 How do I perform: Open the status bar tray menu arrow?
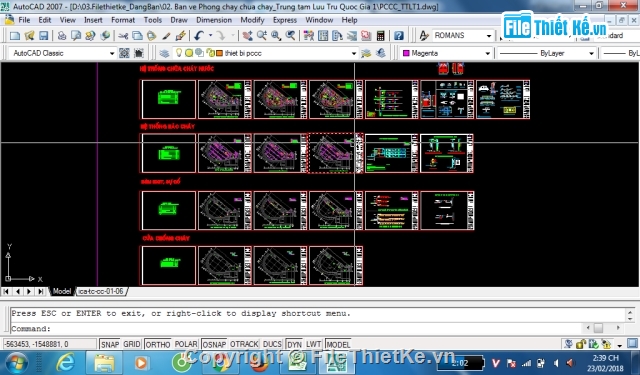tap(620, 345)
